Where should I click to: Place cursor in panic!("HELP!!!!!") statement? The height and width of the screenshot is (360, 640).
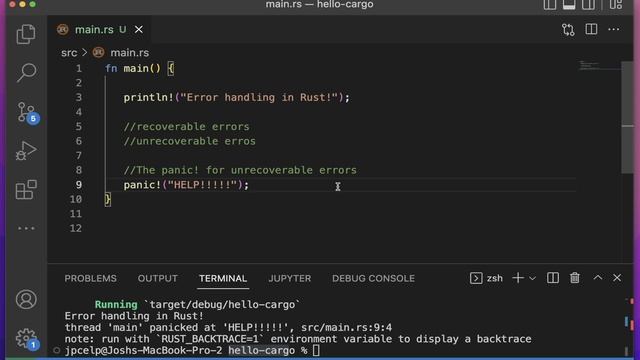pyautogui.click(x=186, y=185)
